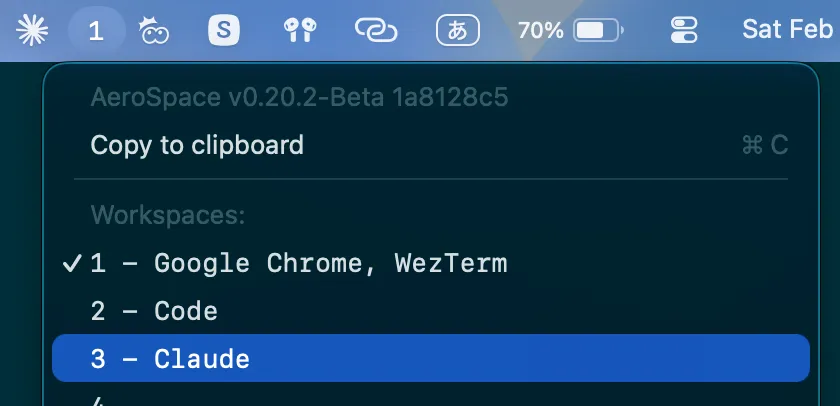Switch to workspace 2 – Code

click(x=154, y=311)
